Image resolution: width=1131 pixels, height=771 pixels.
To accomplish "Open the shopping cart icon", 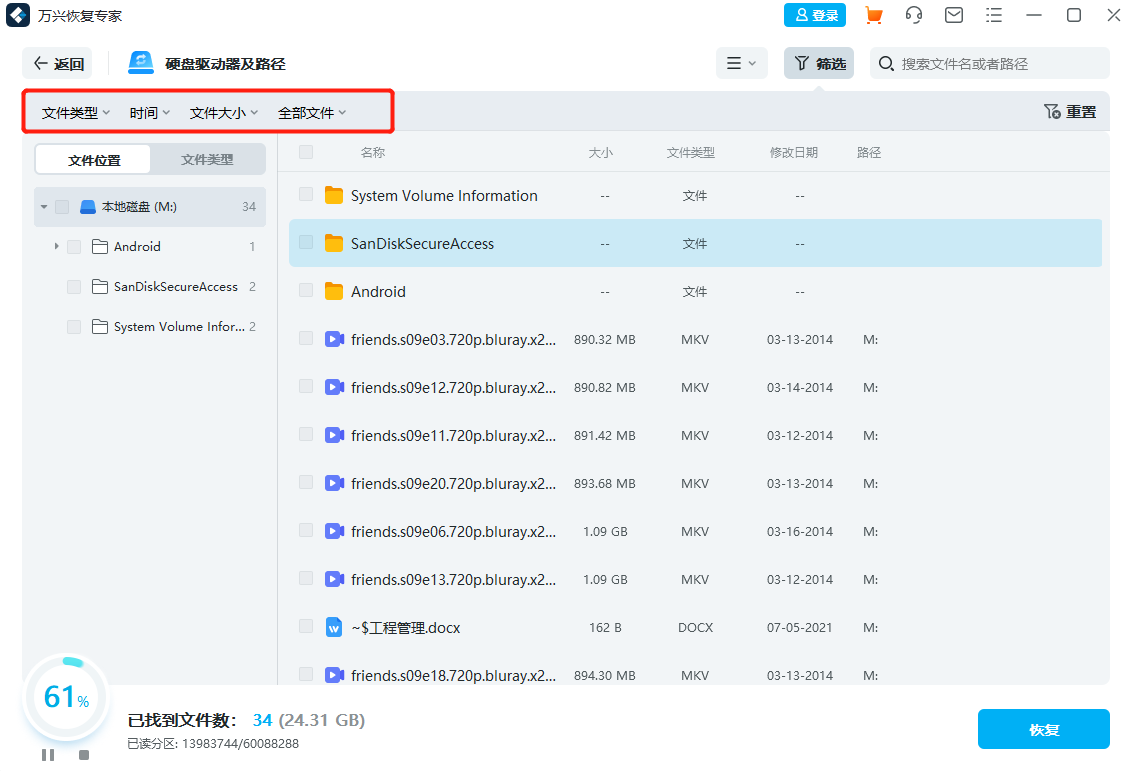I will pos(873,15).
